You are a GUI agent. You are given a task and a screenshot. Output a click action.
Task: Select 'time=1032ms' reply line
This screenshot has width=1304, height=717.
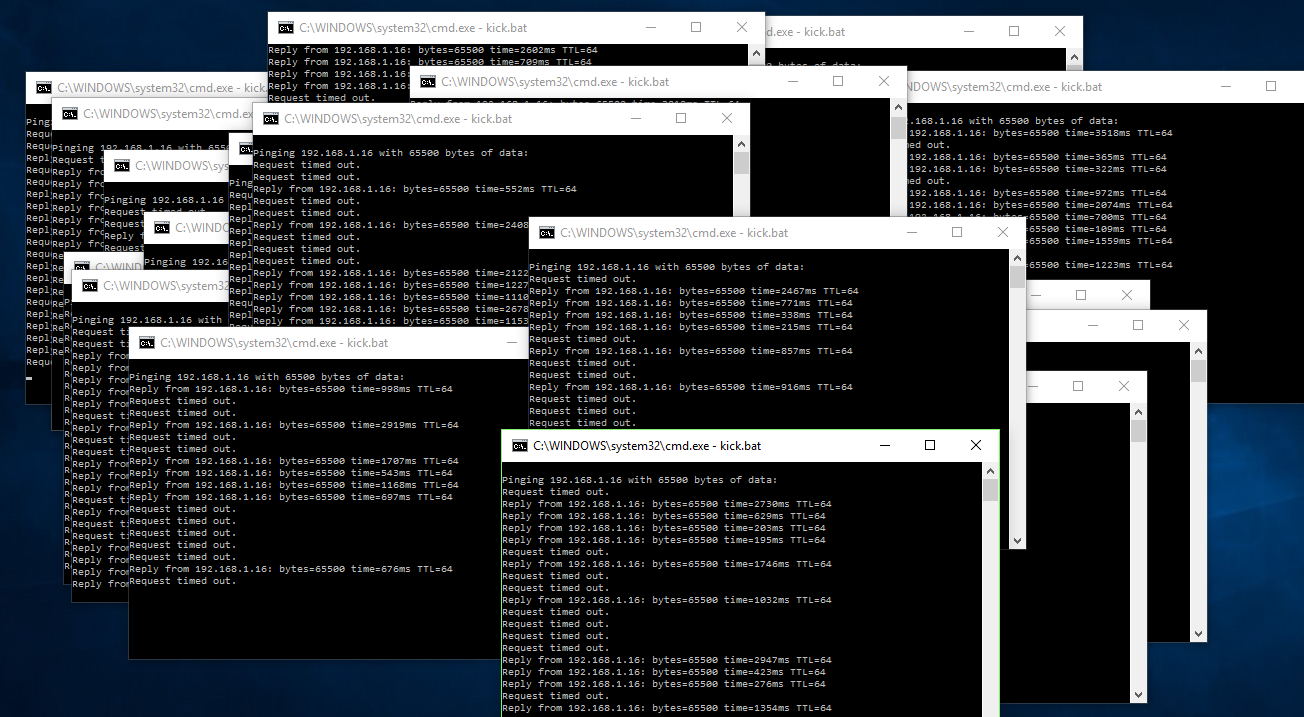667,600
